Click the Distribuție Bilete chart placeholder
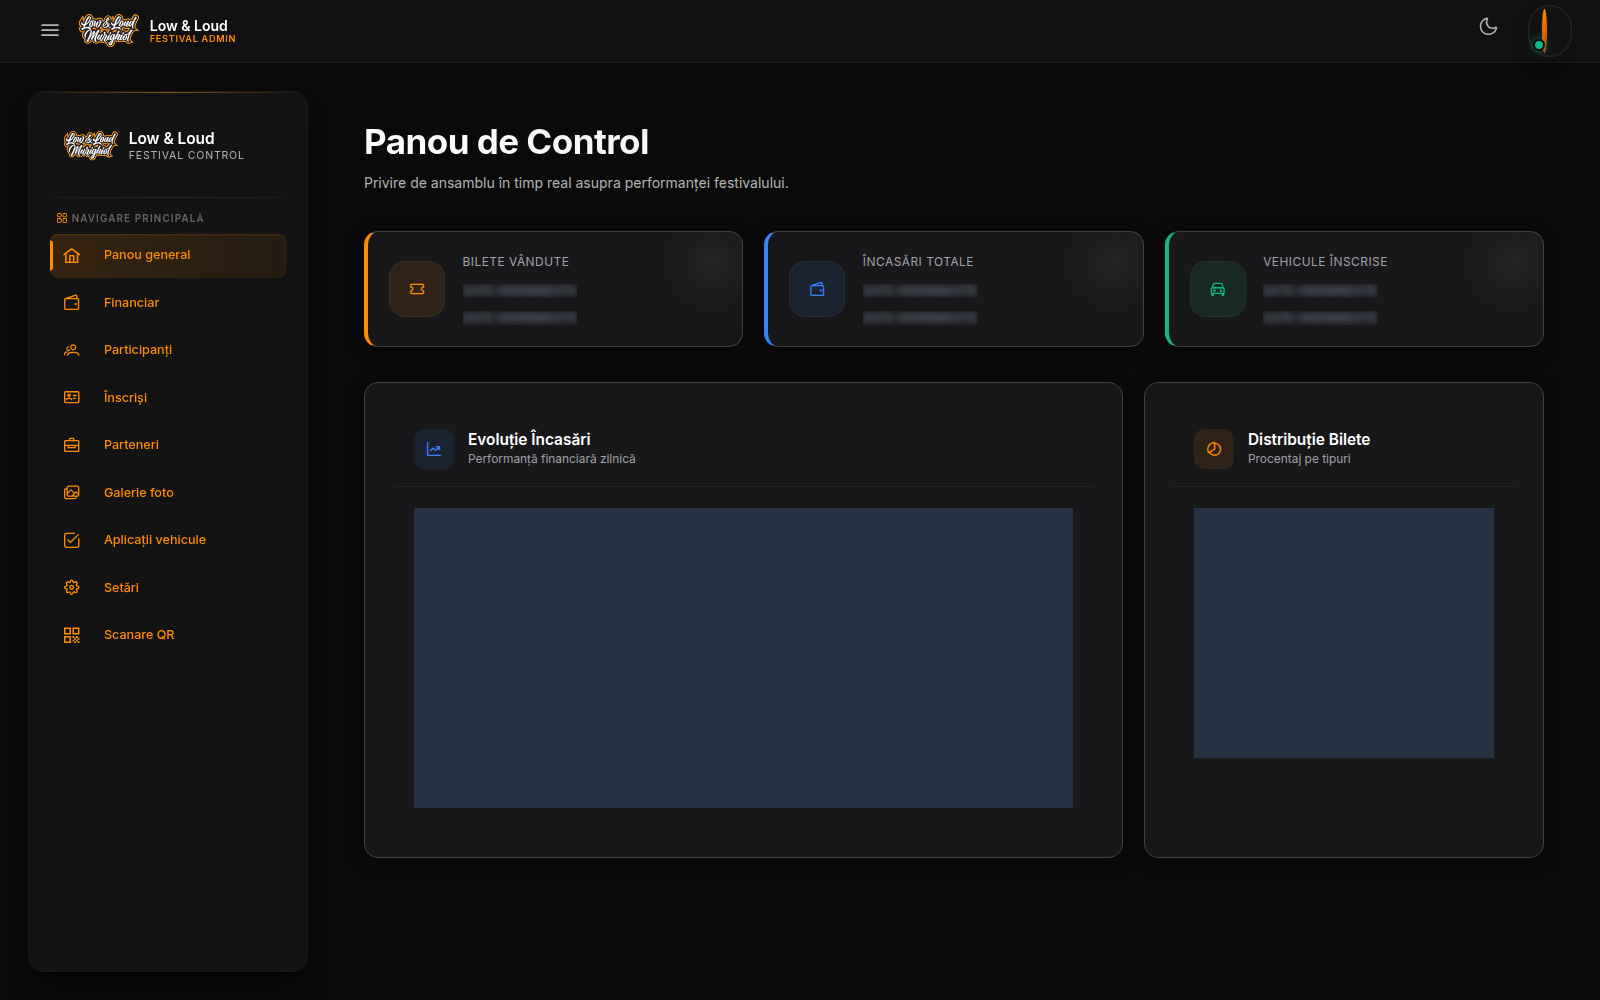Viewport: 1600px width, 1000px height. pos(1344,633)
